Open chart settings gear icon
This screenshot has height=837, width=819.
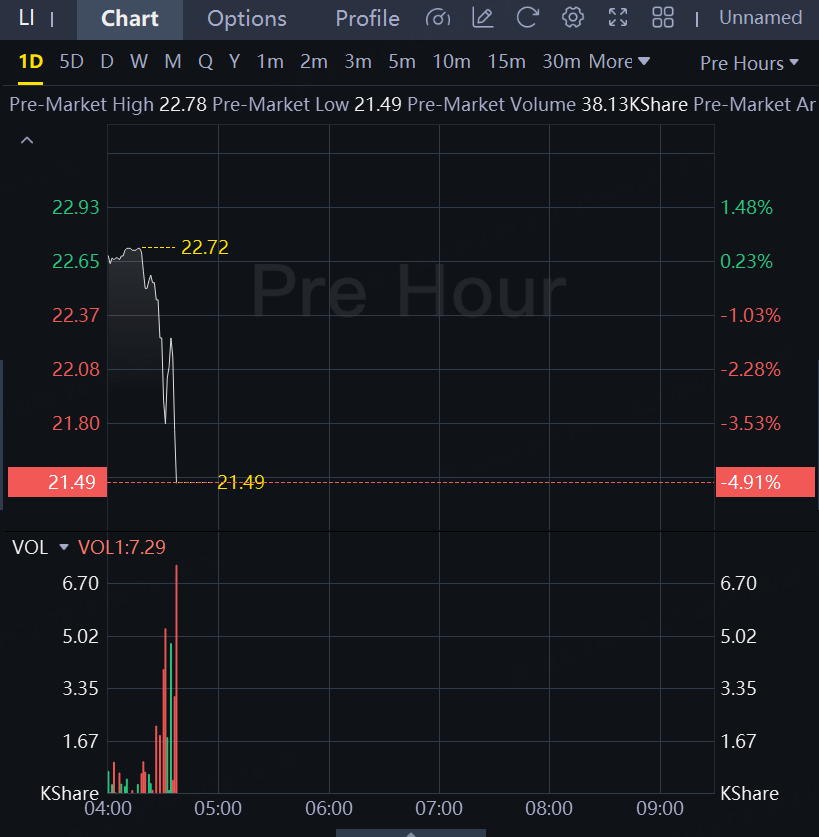573,18
